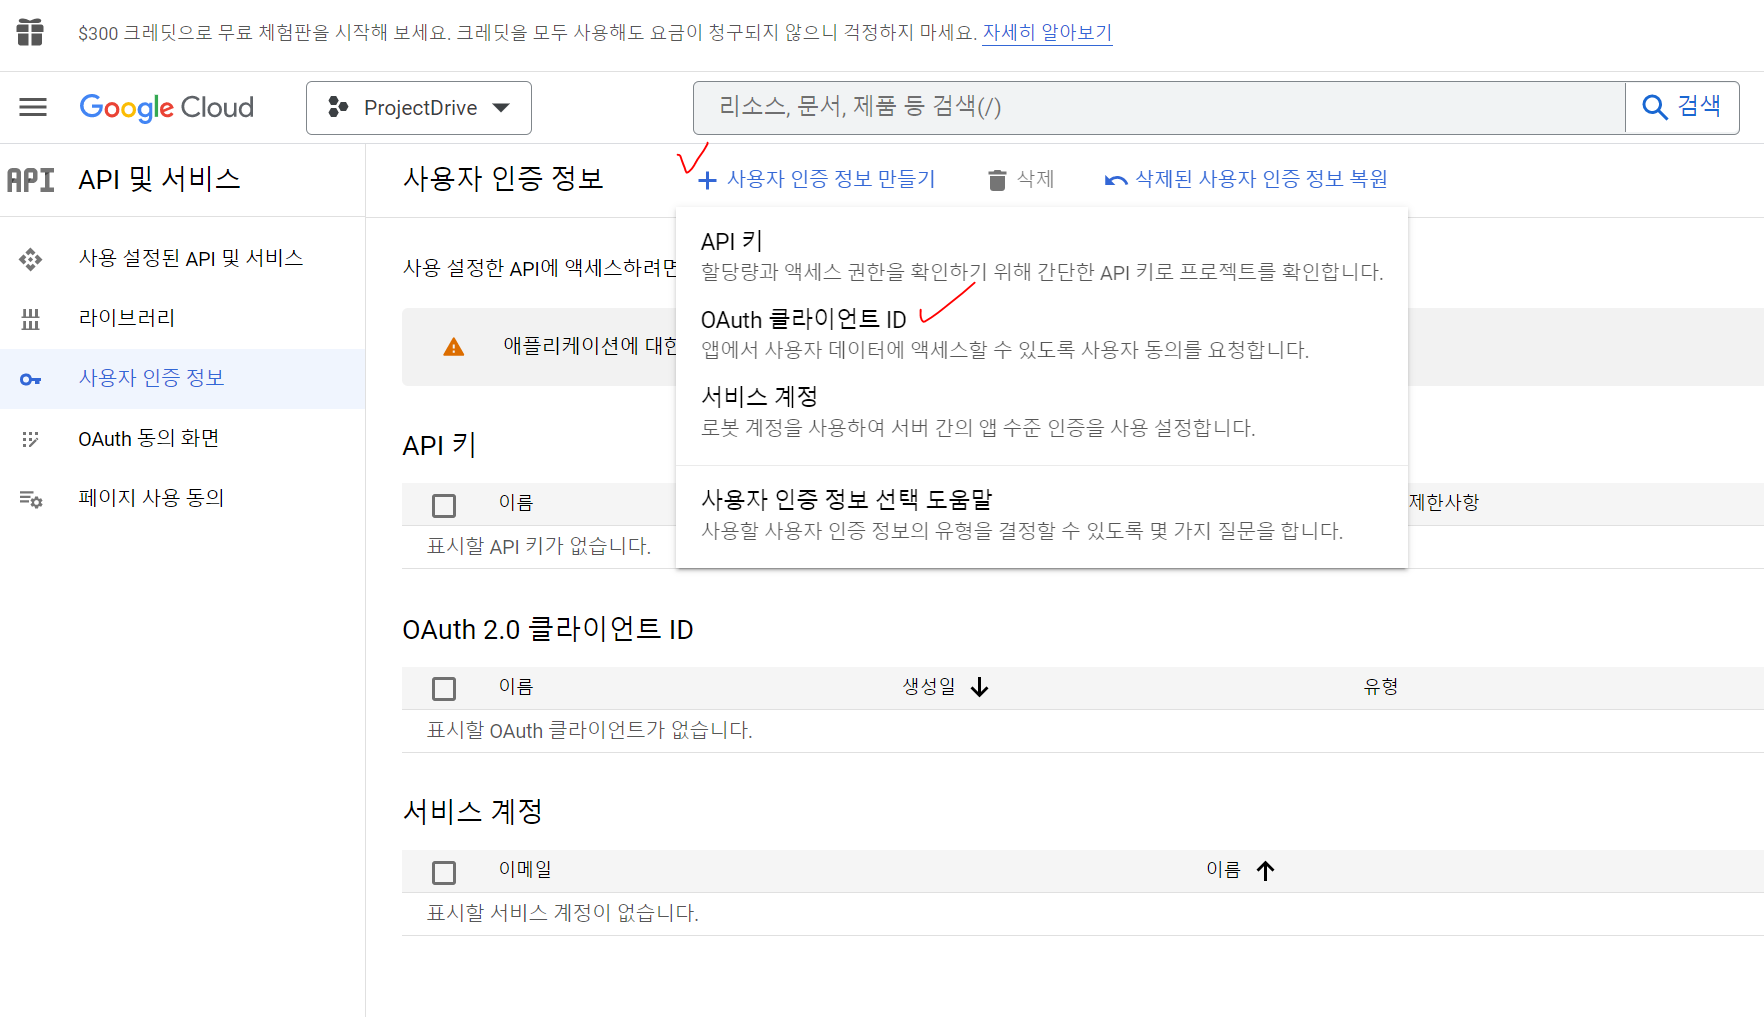The image size is (1764, 1017).
Task: Choose API 키 from the create menu
Action: tap(1042, 256)
